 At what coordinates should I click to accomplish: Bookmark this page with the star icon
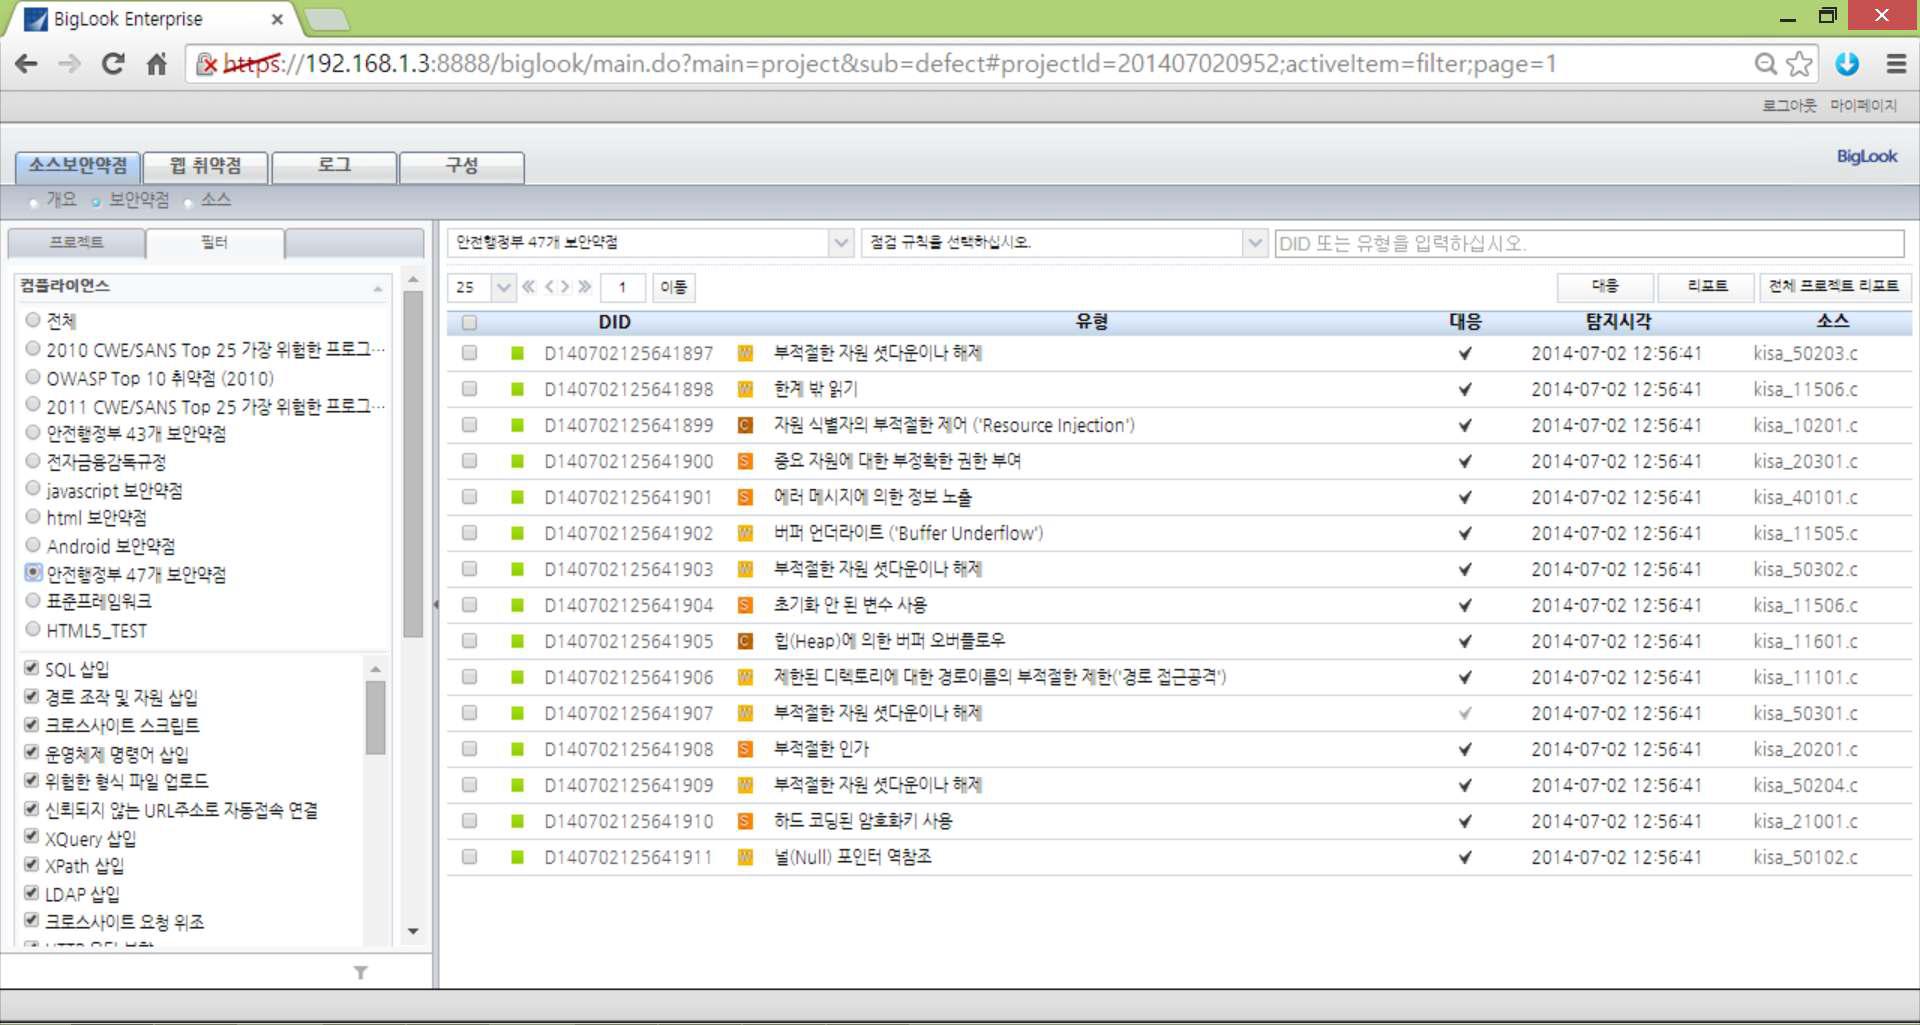1799,64
